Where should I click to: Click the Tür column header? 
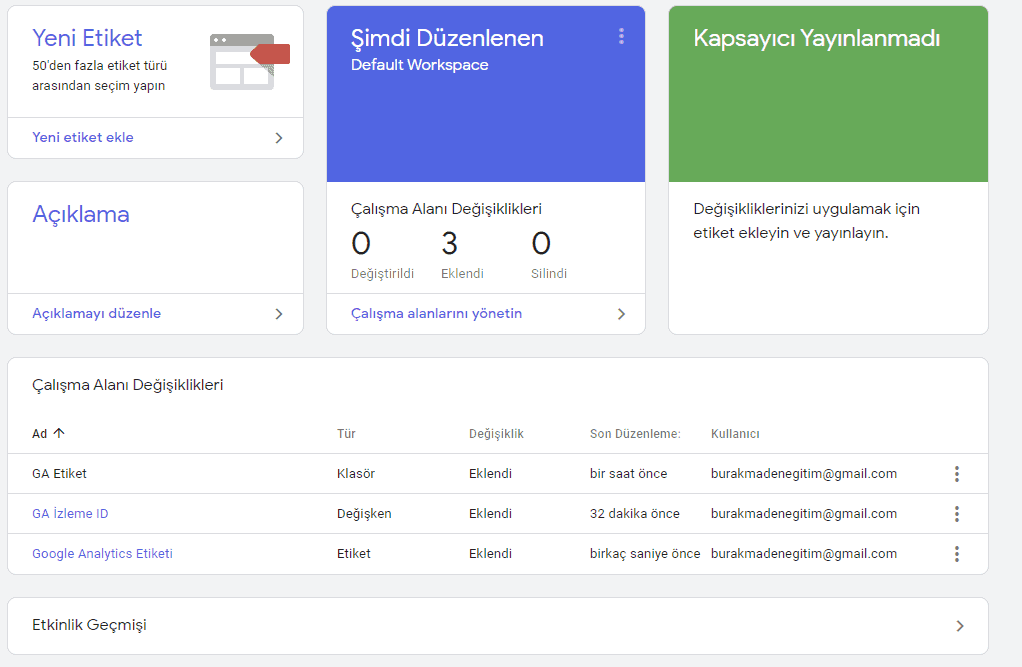point(346,434)
